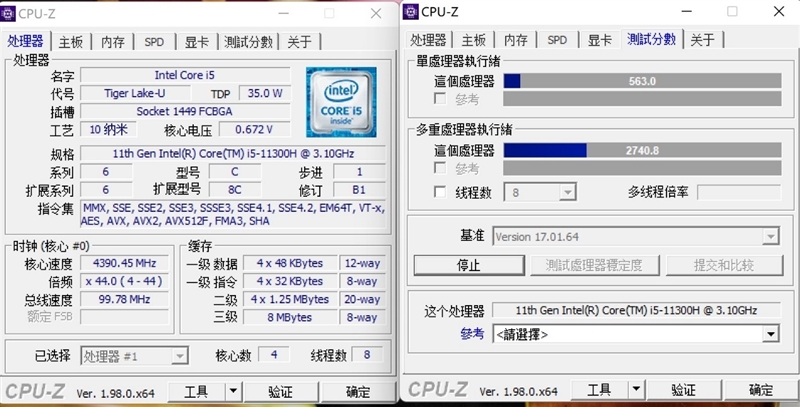The width and height of the screenshot is (800, 407).
Task: Click core speed value 4390.45 MHz
Action: click(124, 263)
